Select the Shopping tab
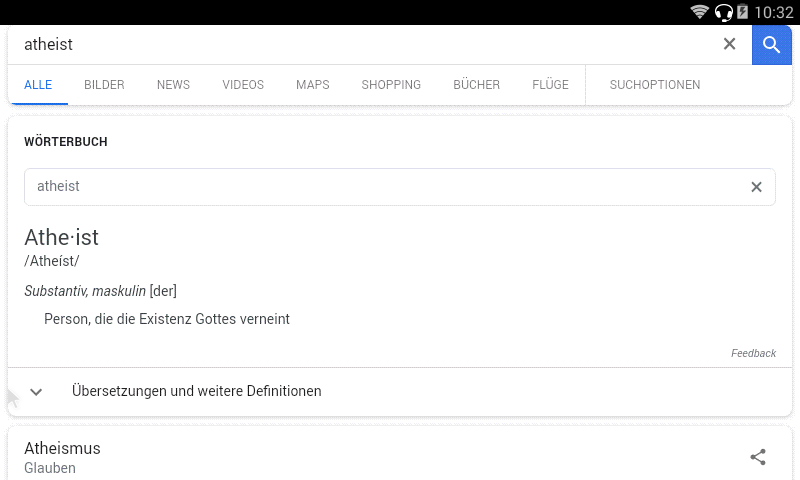 (x=391, y=85)
